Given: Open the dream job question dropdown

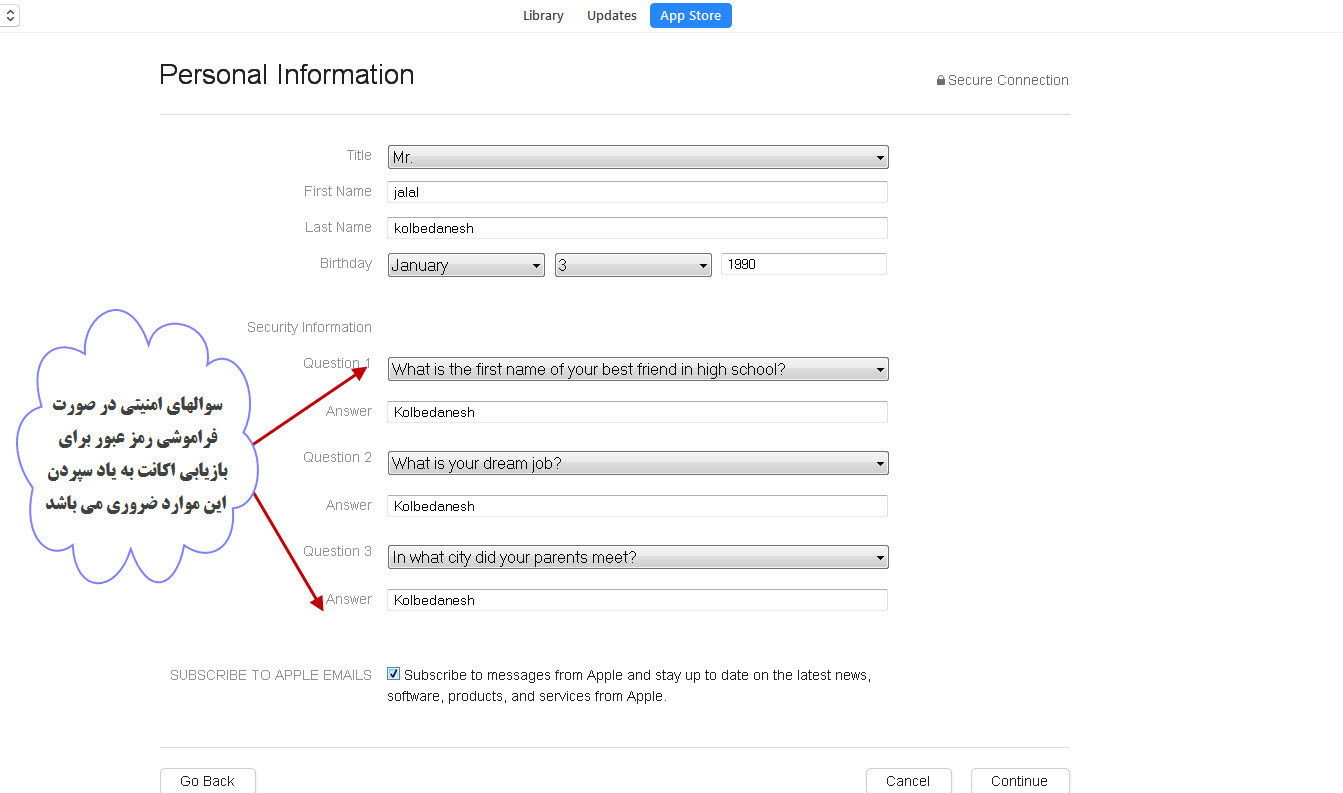Looking at the screenshot, I should [637, 464].
